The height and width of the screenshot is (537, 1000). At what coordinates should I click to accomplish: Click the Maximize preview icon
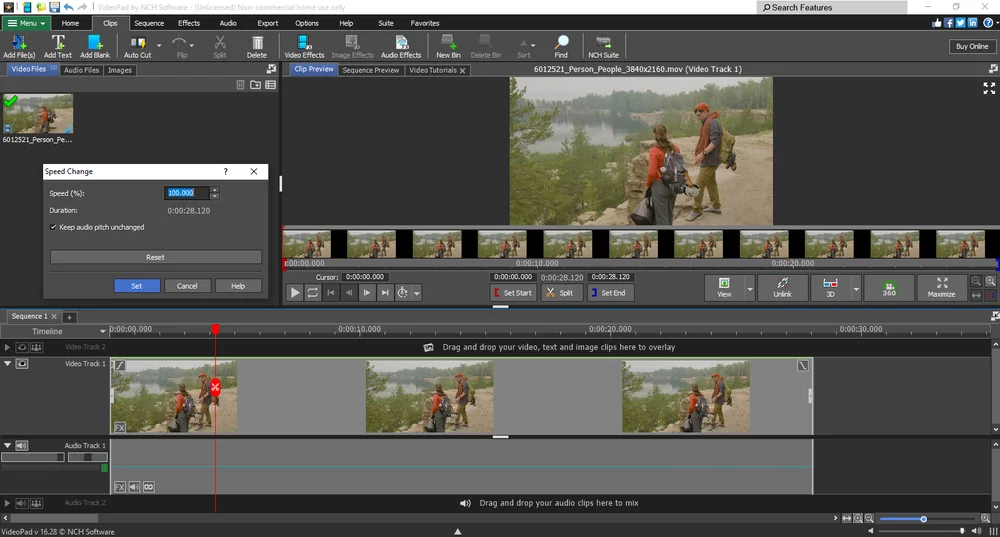tap(941, 288)
